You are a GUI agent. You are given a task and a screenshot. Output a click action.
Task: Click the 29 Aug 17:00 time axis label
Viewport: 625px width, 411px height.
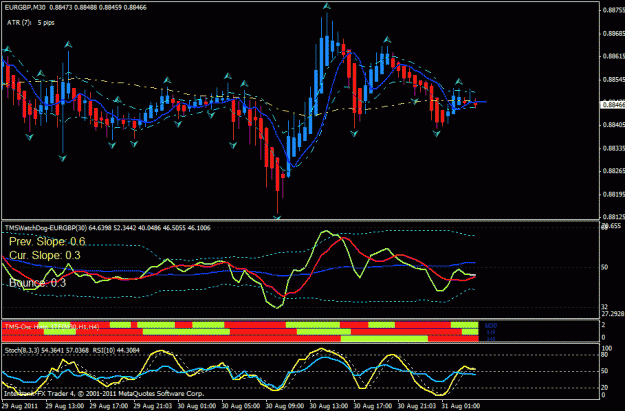[109, 406]
